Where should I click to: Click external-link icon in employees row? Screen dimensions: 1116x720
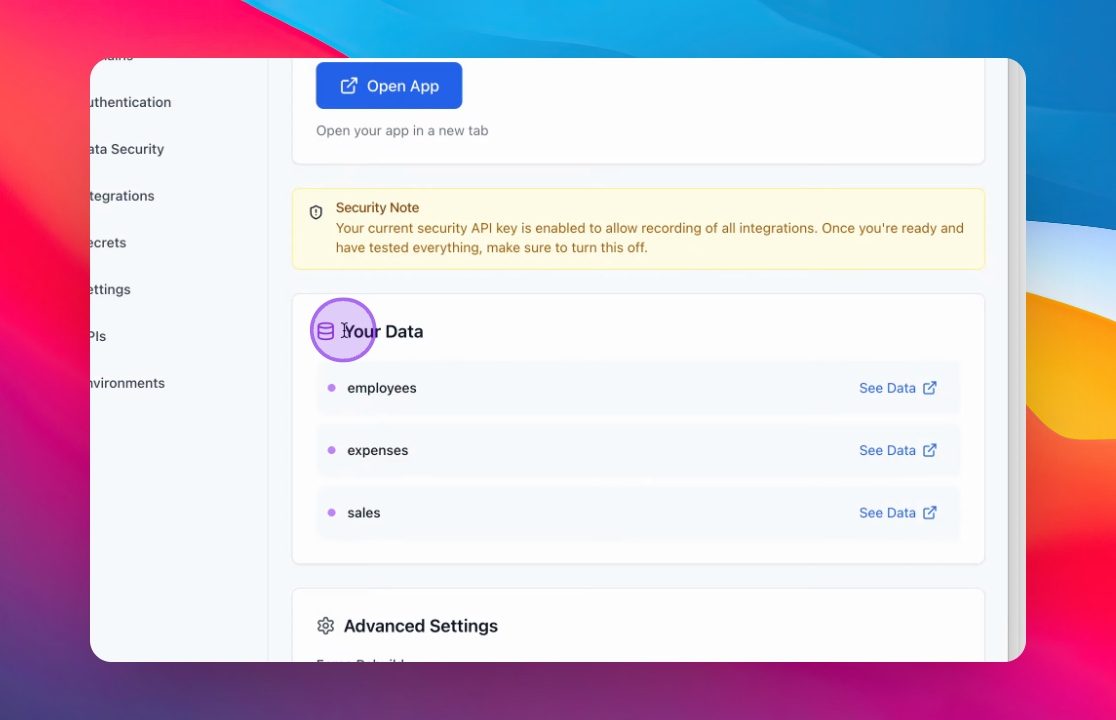(930, 388)
